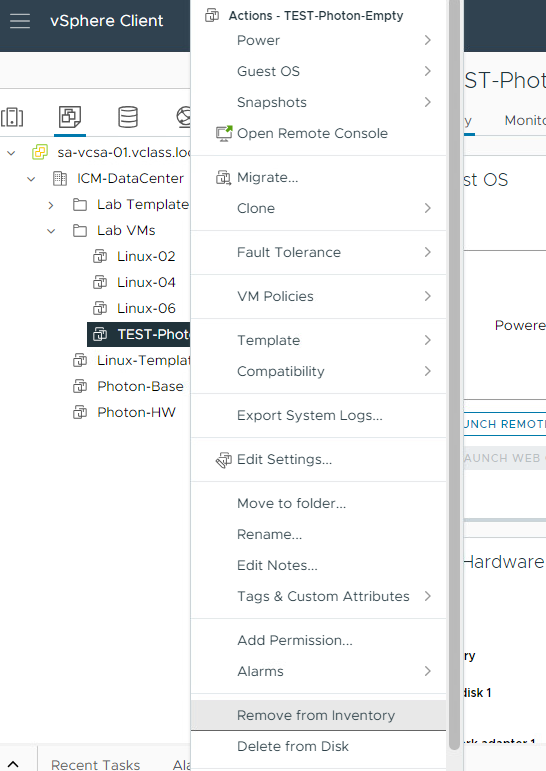546x771 pixels.
Task: Select the VMs and Templates inventory view
Action: coord(70,117)
